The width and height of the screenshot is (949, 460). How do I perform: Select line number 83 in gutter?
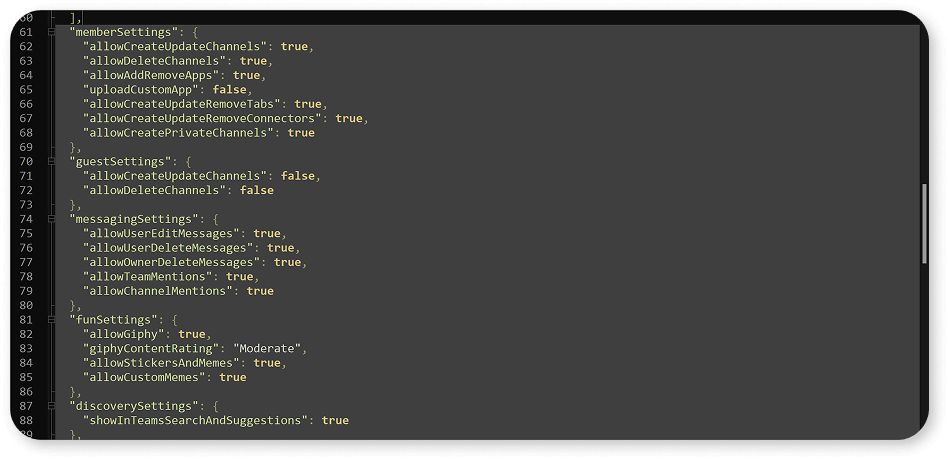[x=26, y=349]
